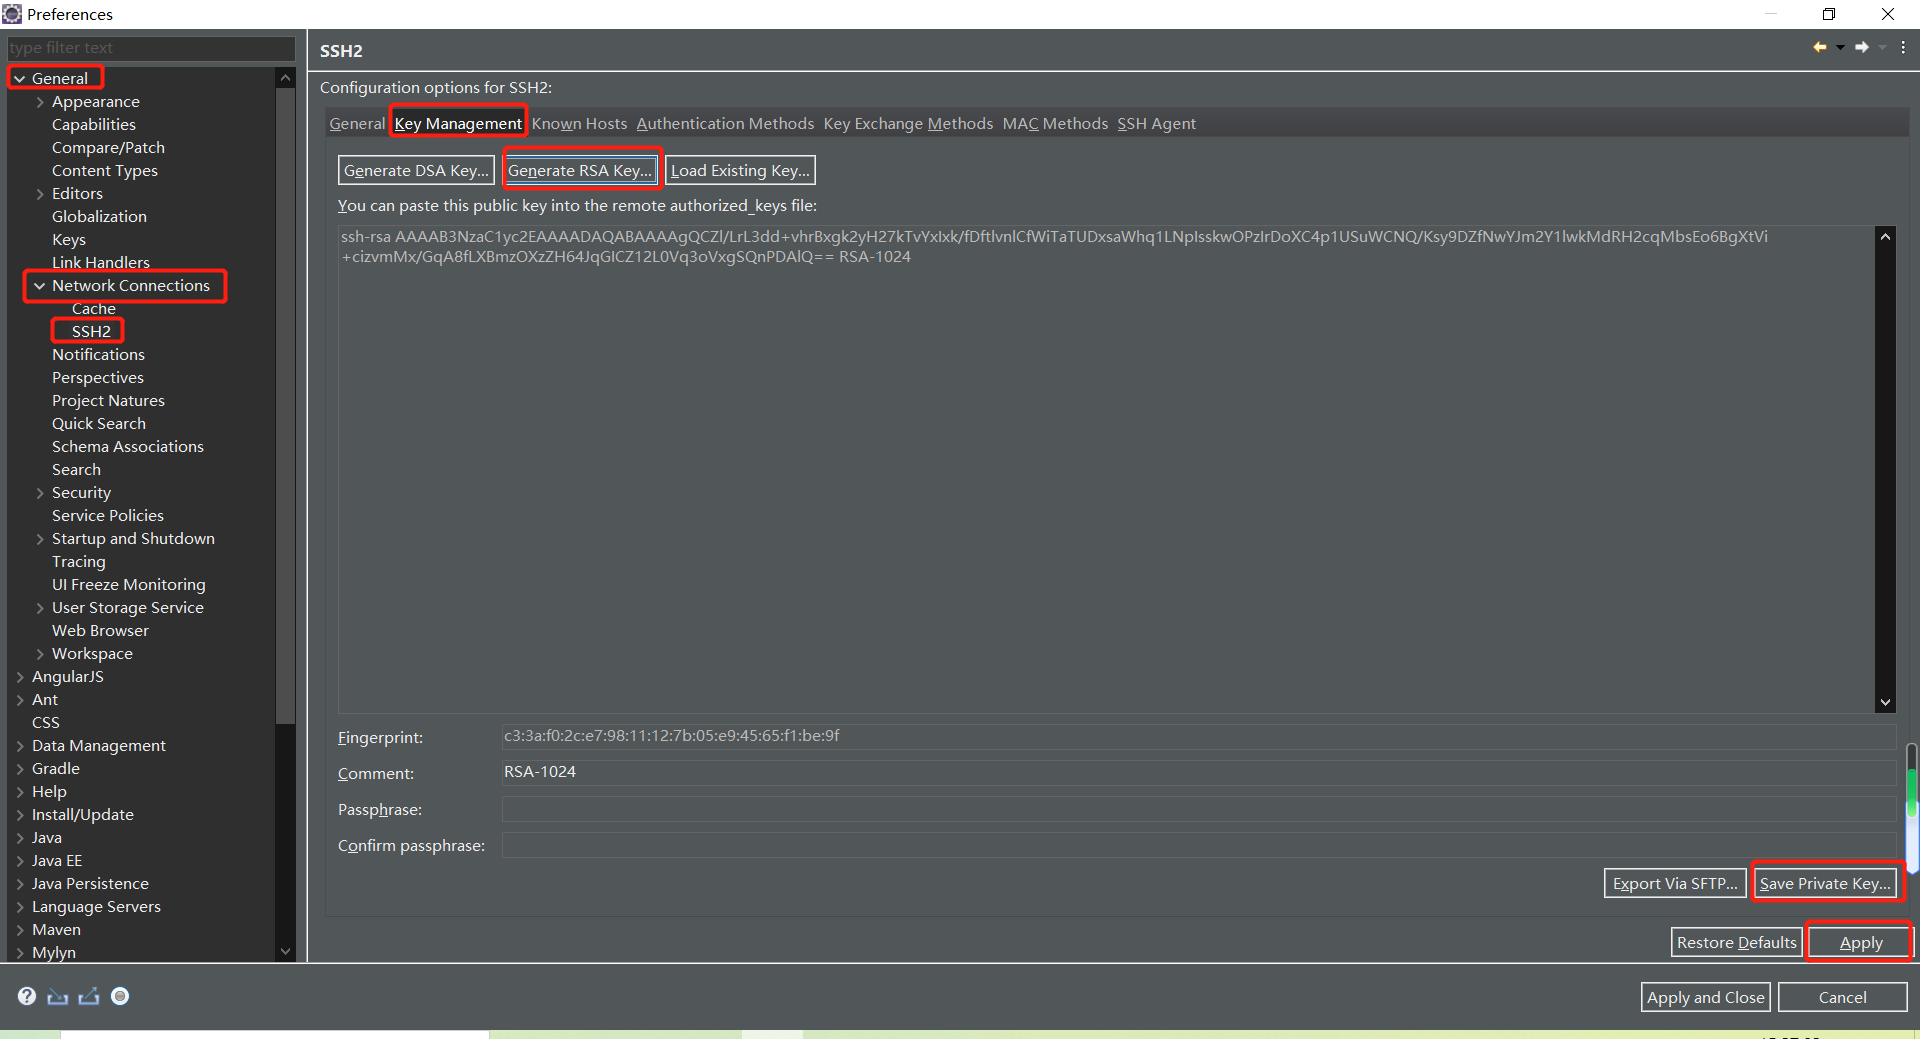Image resolution: width=1920 pixels, height=1039 pixels.
Task: Click the public key scroll down arrow
Action: pos(1885,702)
